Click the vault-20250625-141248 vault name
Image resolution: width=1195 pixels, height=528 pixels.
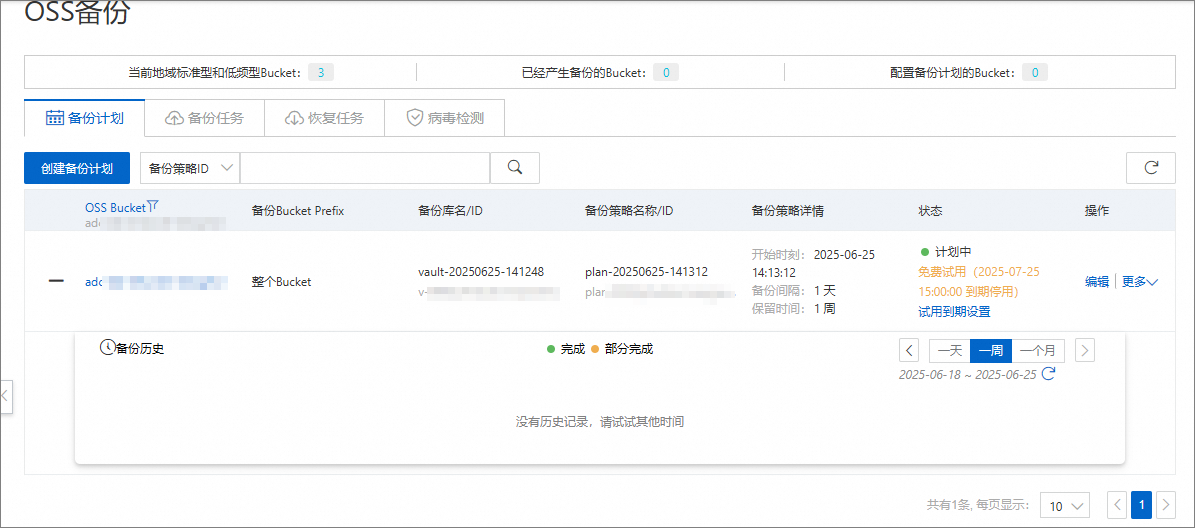(481, 272)
